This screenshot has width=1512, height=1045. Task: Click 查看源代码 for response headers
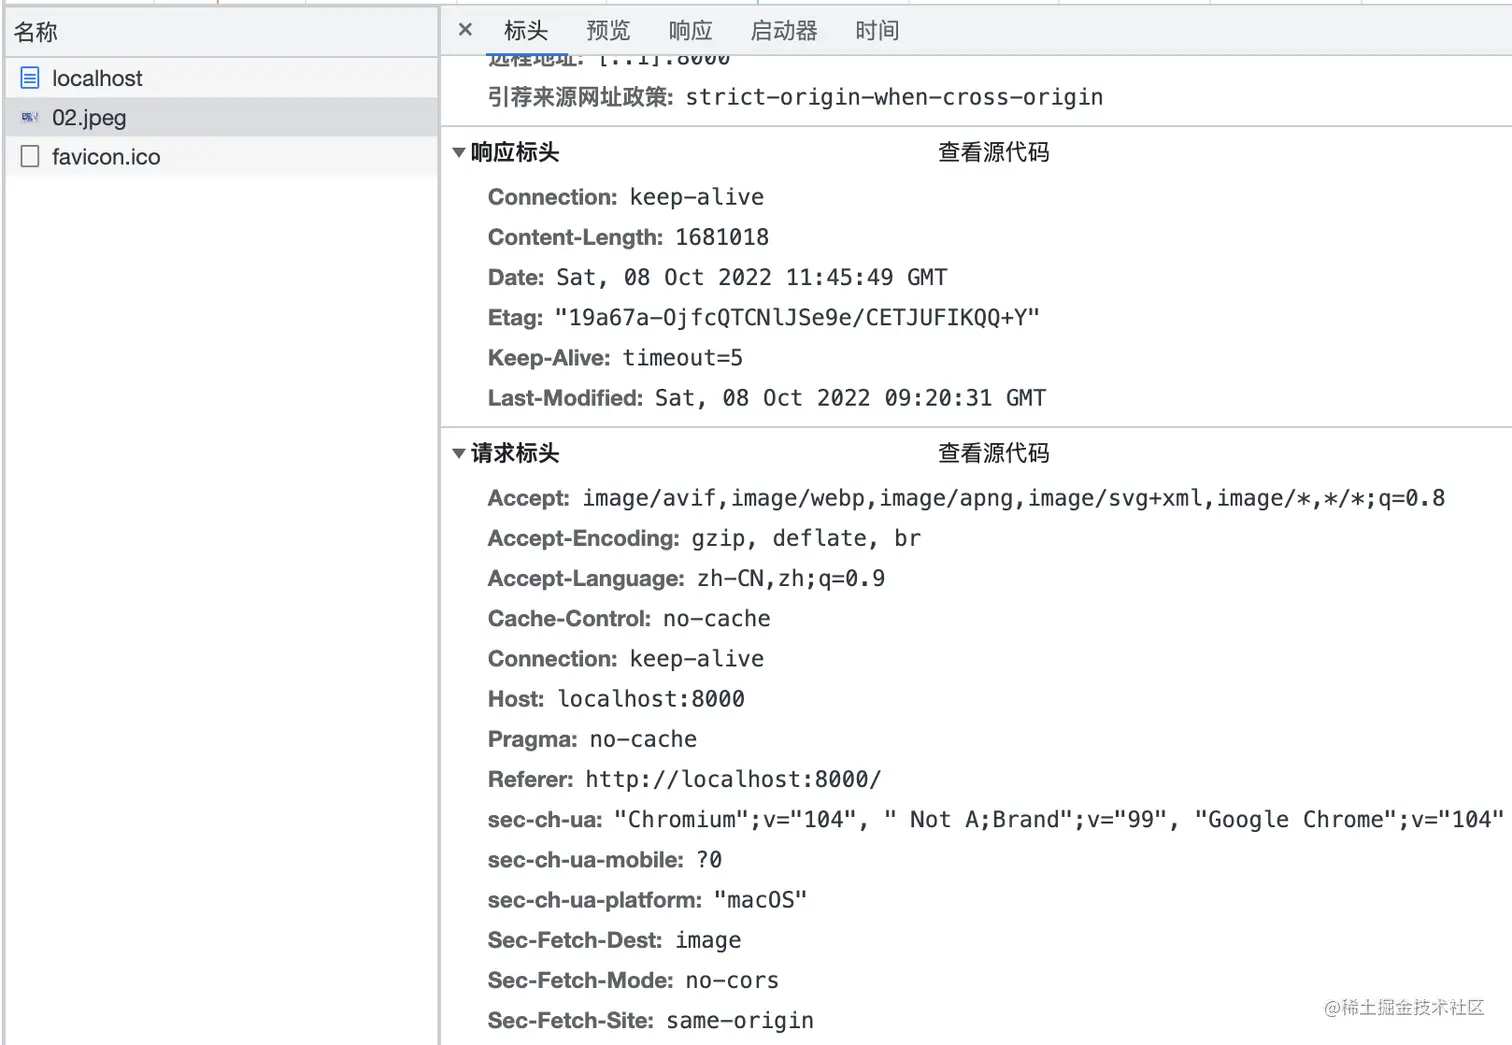[993, 152]
